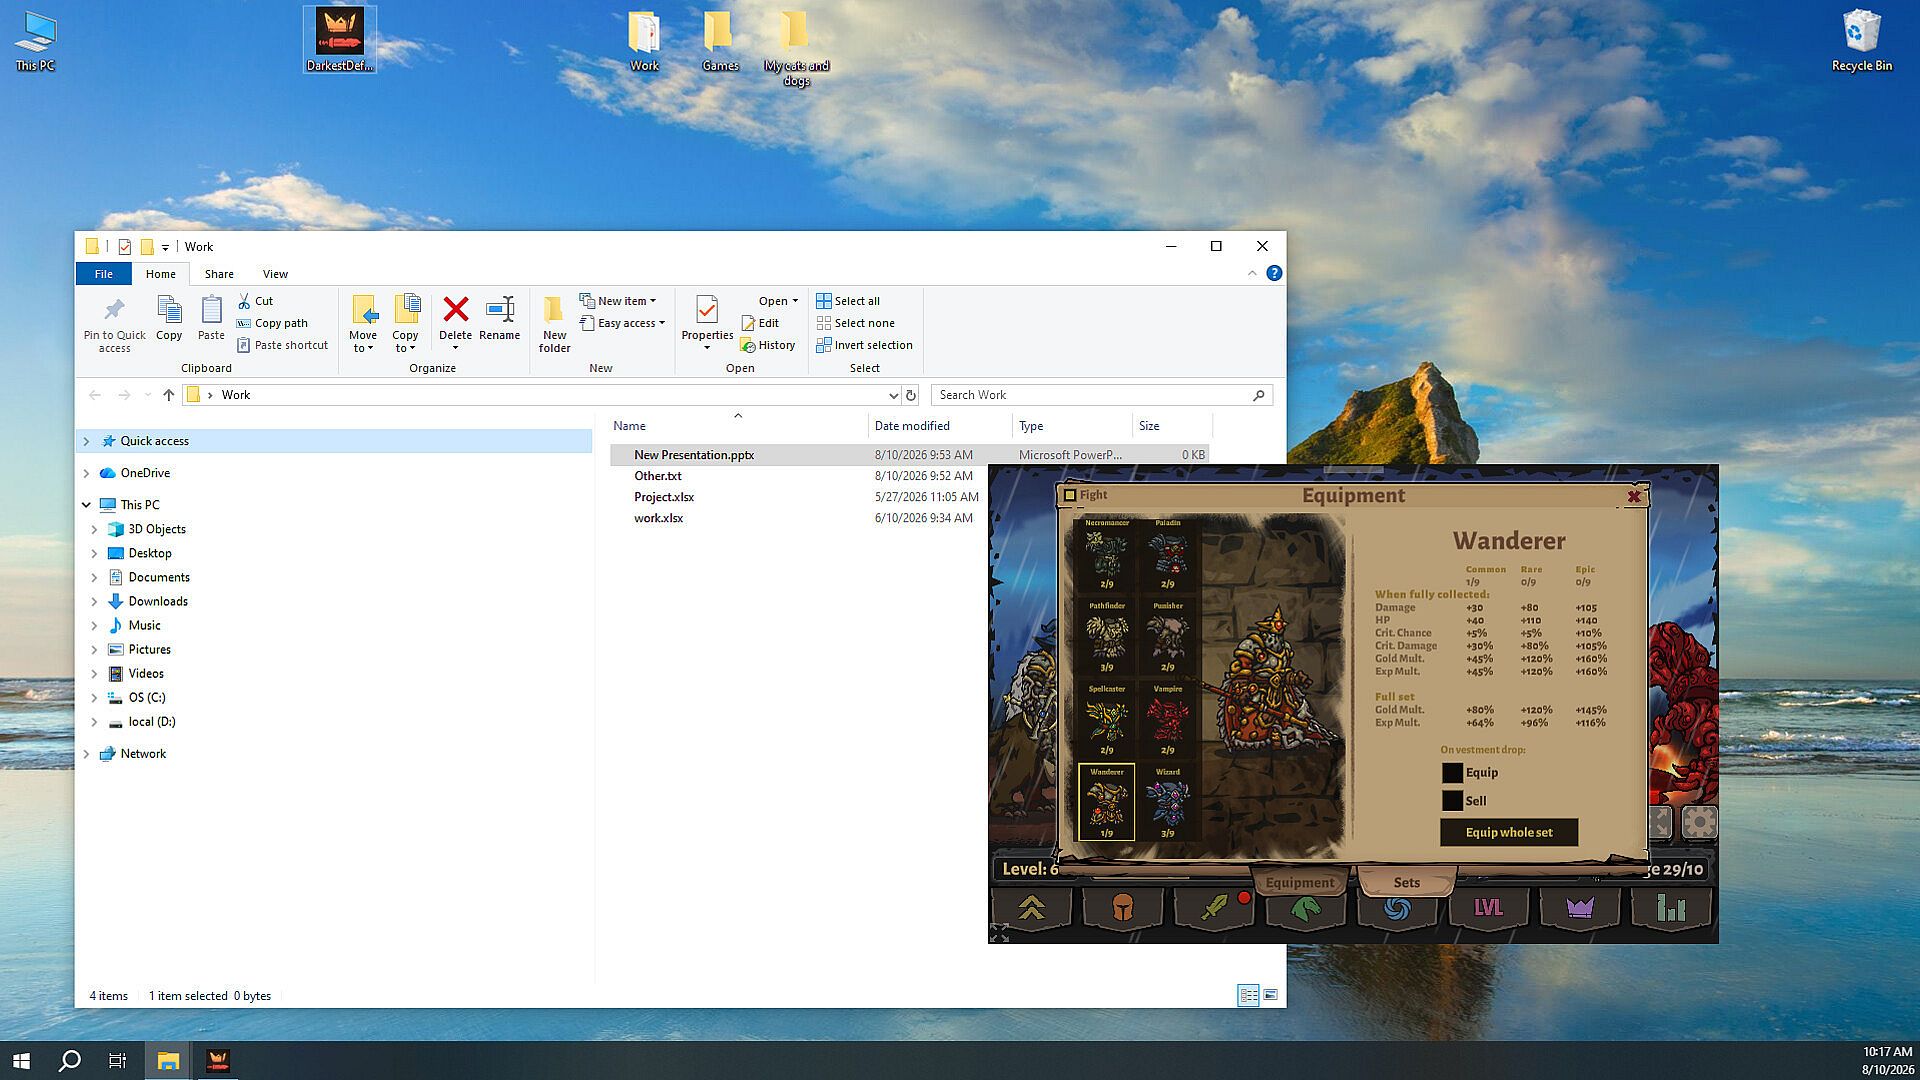Open taskbar Search magnifier

point(69,1060)
